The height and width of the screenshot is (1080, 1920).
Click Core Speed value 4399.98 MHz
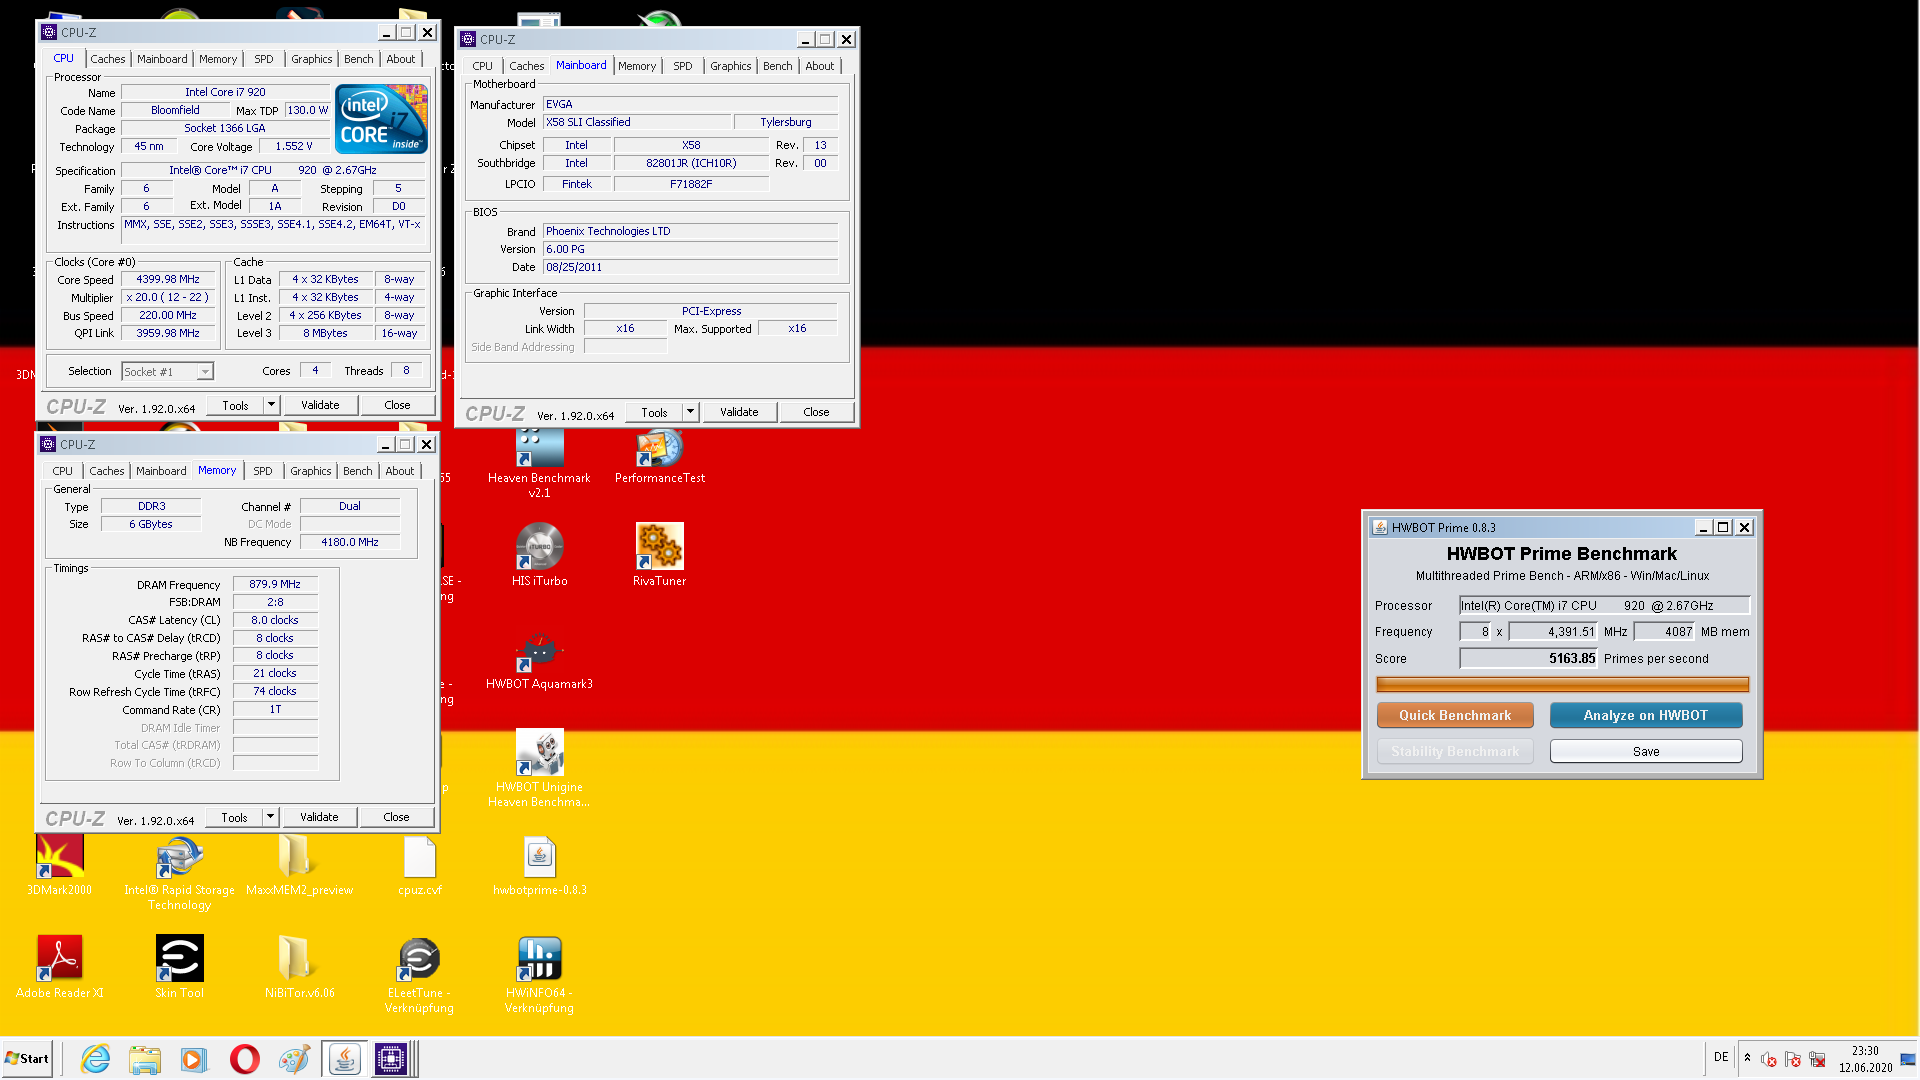(x=168, y=279)
